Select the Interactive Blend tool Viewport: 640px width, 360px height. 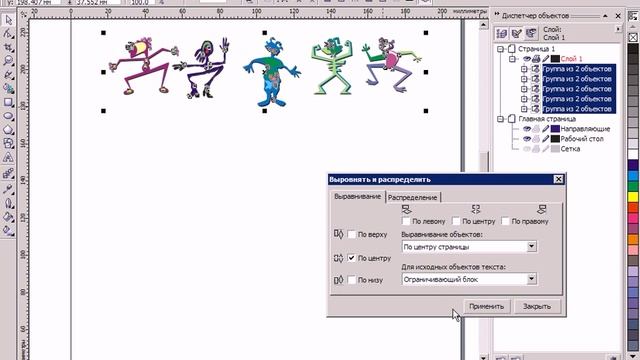[x=8, y=174]
